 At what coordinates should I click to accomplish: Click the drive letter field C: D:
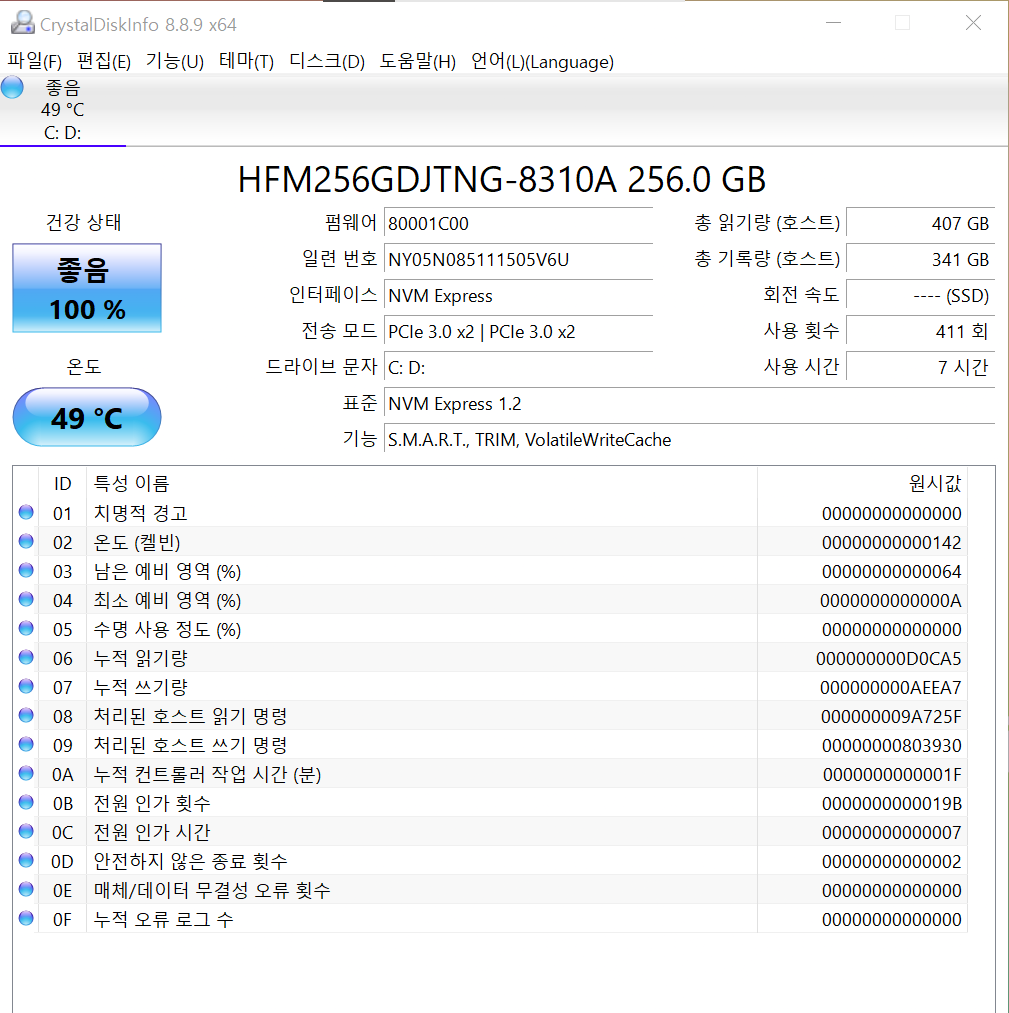(518, 368)
